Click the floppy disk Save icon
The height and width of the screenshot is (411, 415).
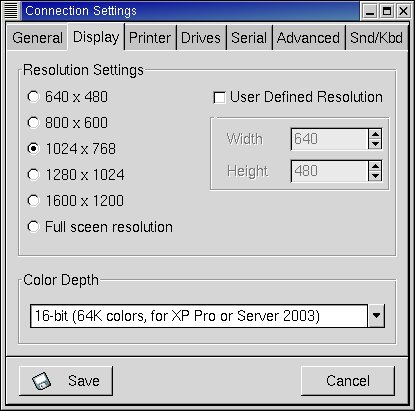[41, 381]
